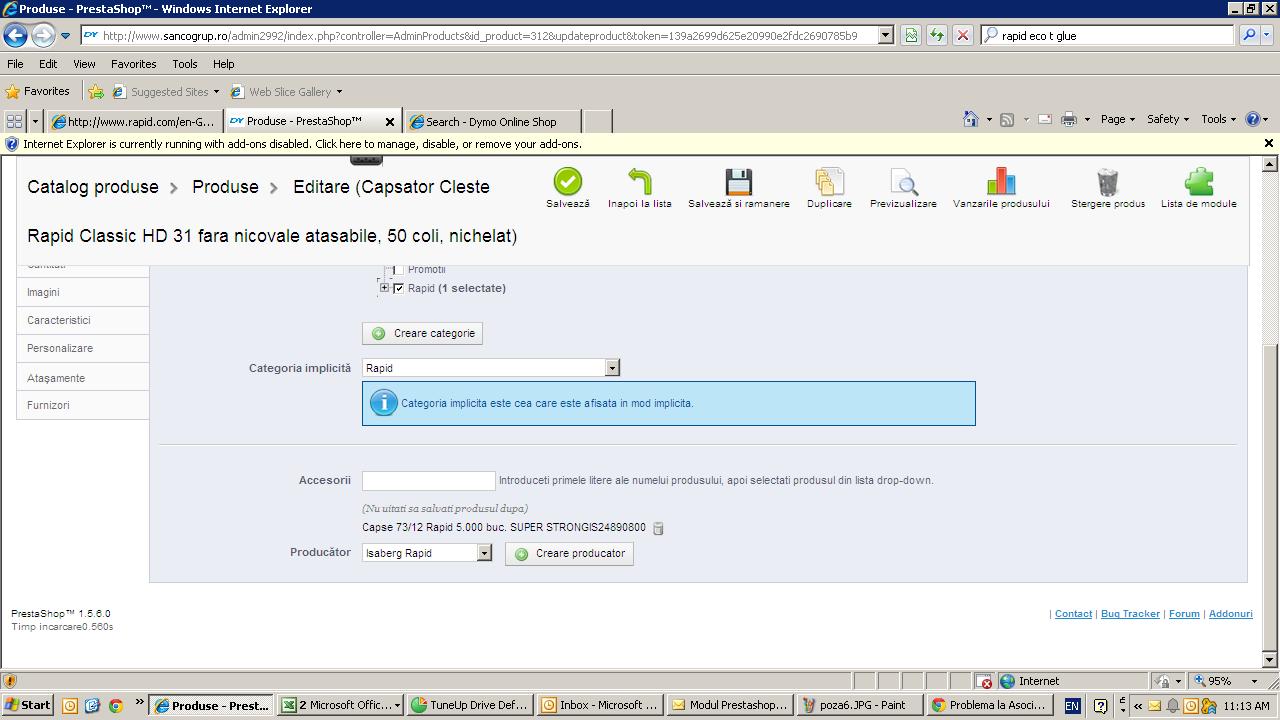Duplicate the product with Duplicare icon
The height and width of the screenshot is (720, 1280).
pos(829,181)
